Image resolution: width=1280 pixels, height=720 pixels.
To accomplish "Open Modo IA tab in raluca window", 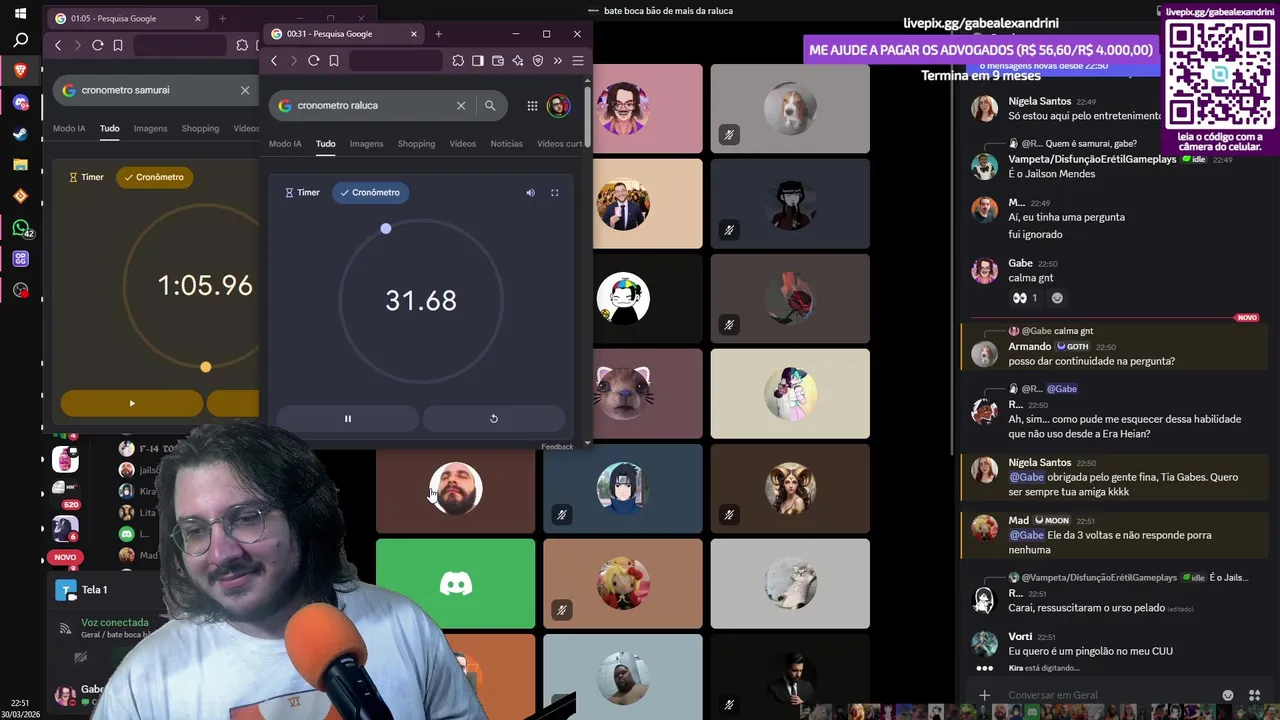I will [285, 144].
